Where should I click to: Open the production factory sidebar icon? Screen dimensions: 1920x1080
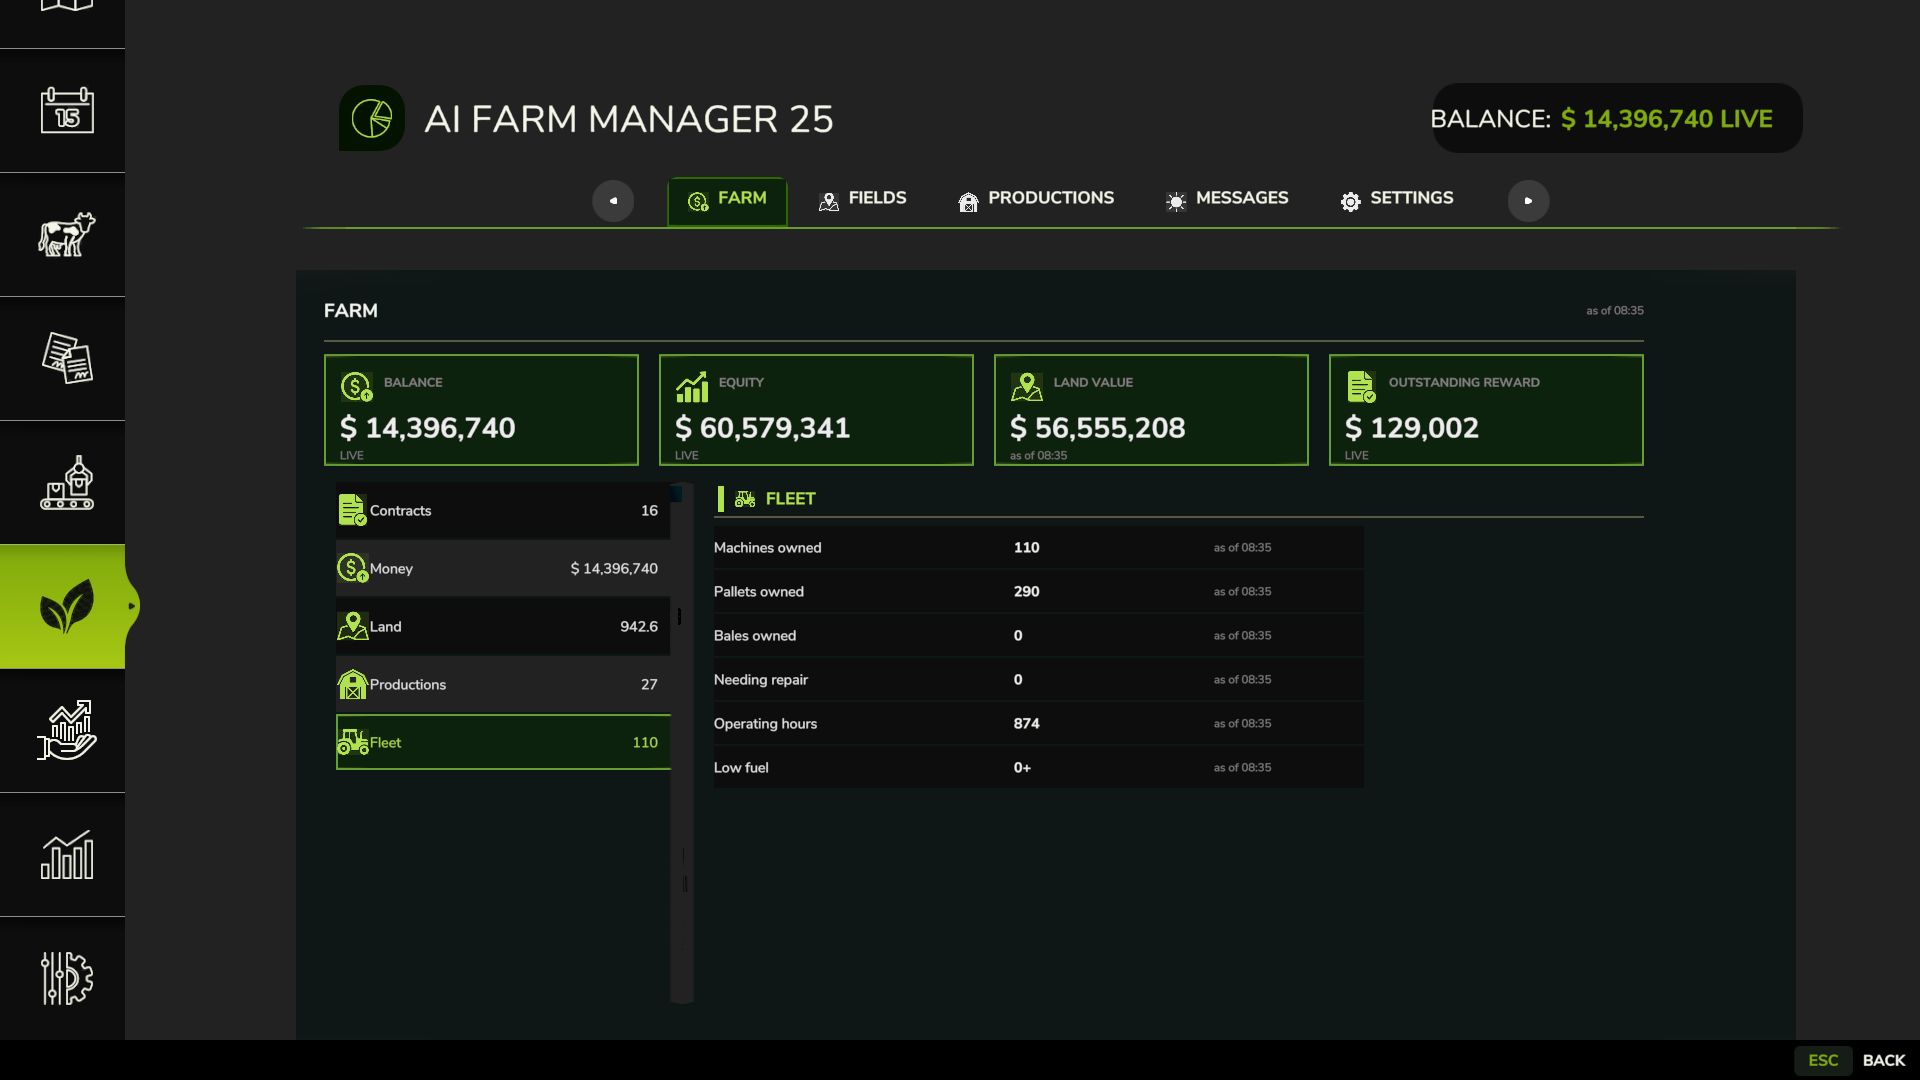point(67,482)
